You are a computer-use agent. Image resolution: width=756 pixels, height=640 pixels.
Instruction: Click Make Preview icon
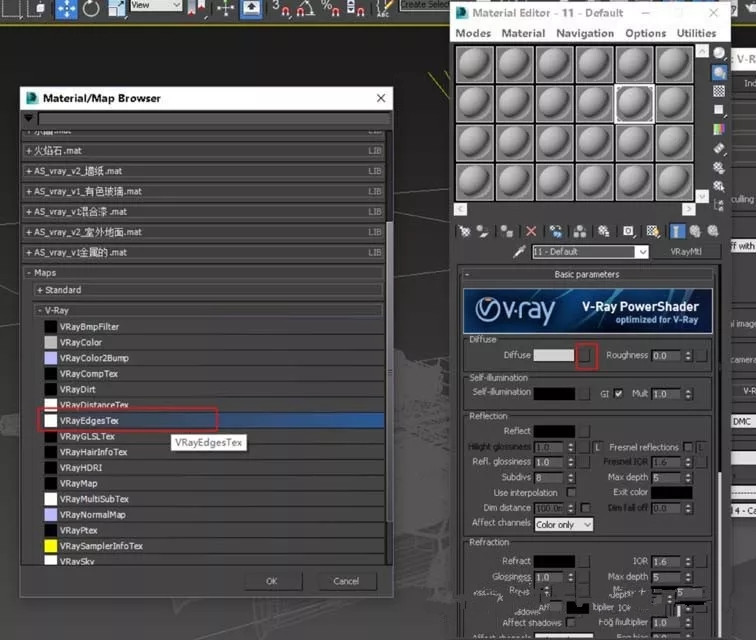[x=719, y=149]
